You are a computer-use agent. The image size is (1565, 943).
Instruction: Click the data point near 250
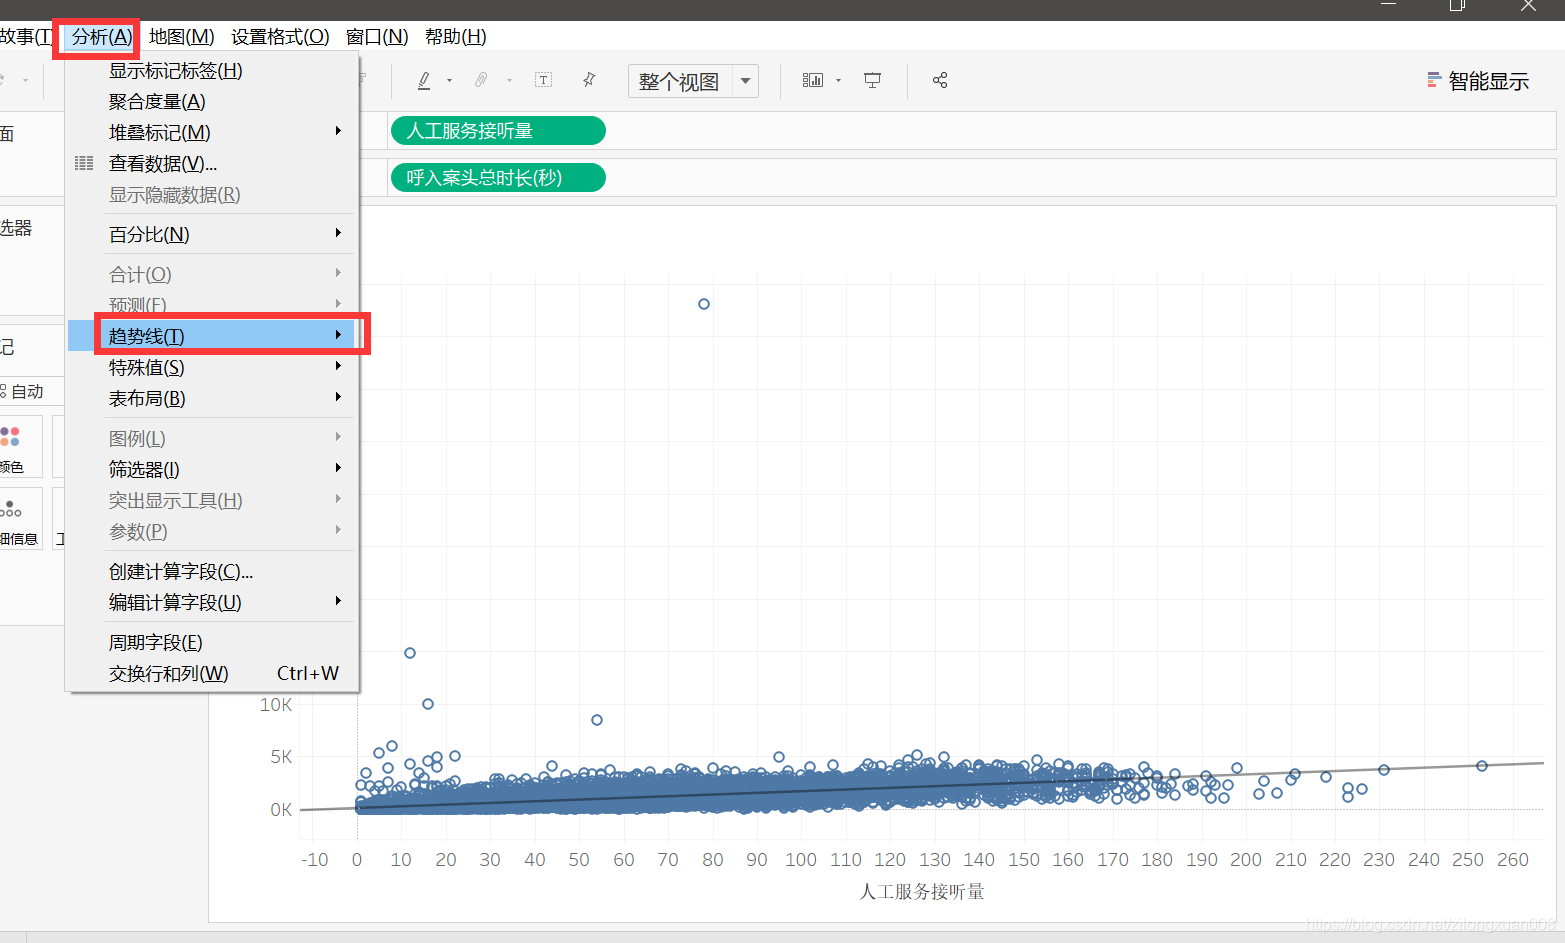click(1482, 766)
